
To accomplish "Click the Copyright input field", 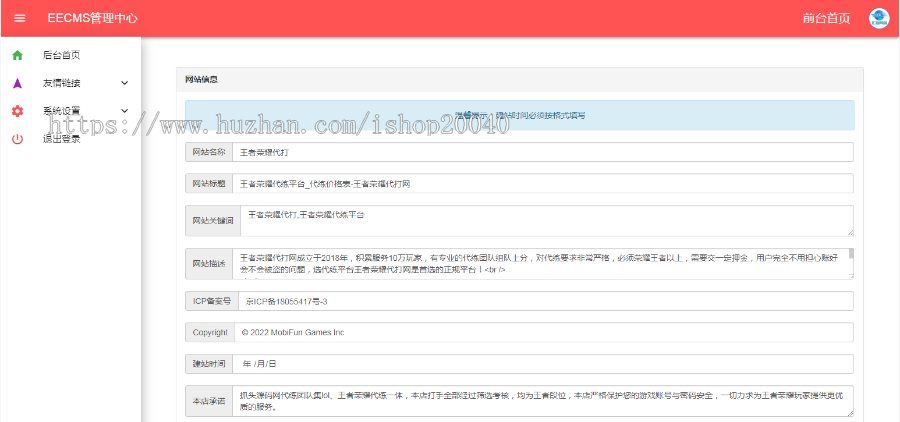I will point(542,332).
